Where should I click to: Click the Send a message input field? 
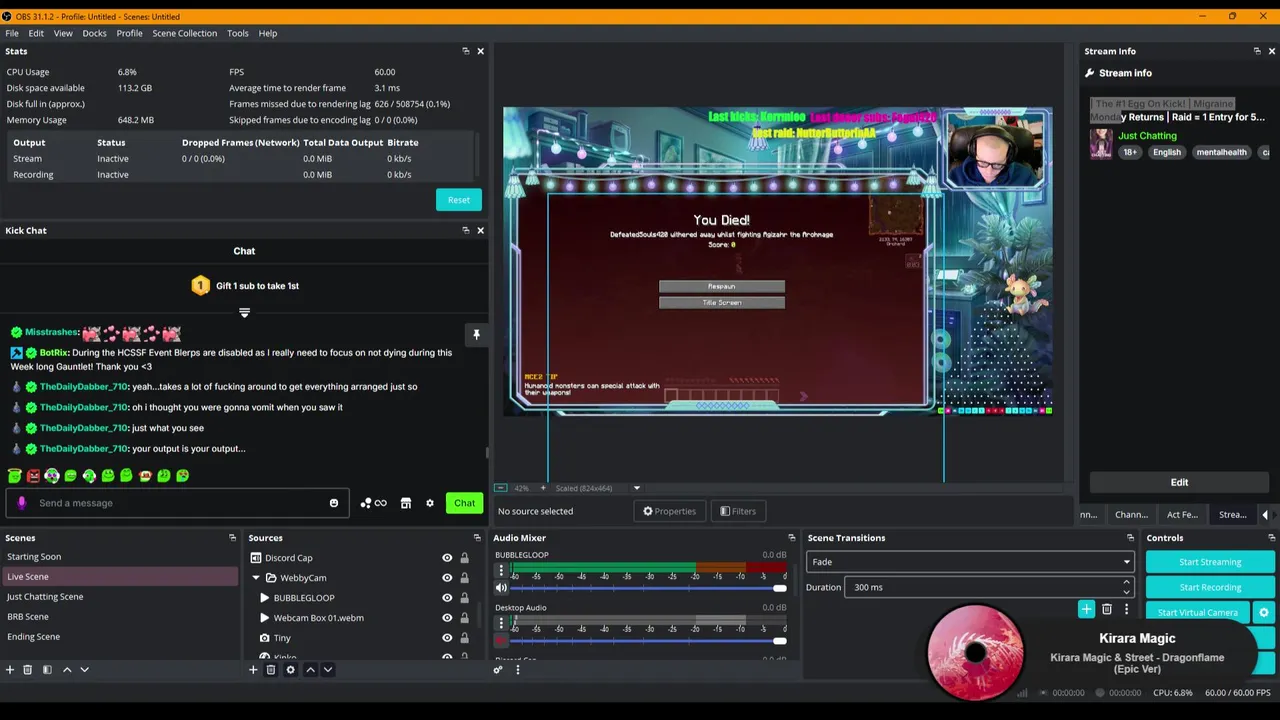pyautogui.click(x=176, y=503)
